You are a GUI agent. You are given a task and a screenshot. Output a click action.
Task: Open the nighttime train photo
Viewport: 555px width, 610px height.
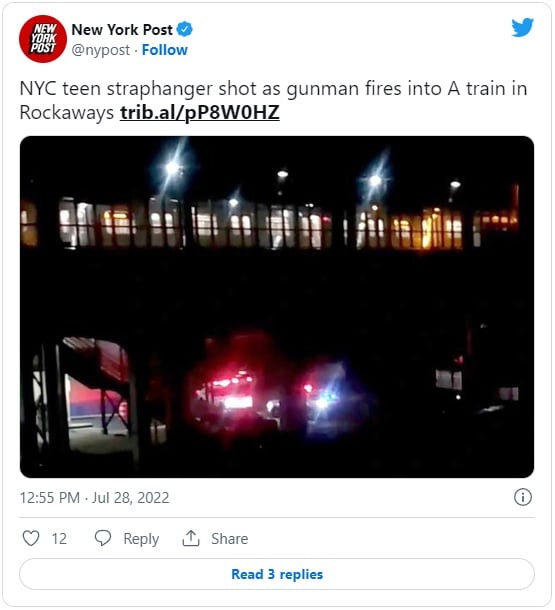[x=277, y=307]
